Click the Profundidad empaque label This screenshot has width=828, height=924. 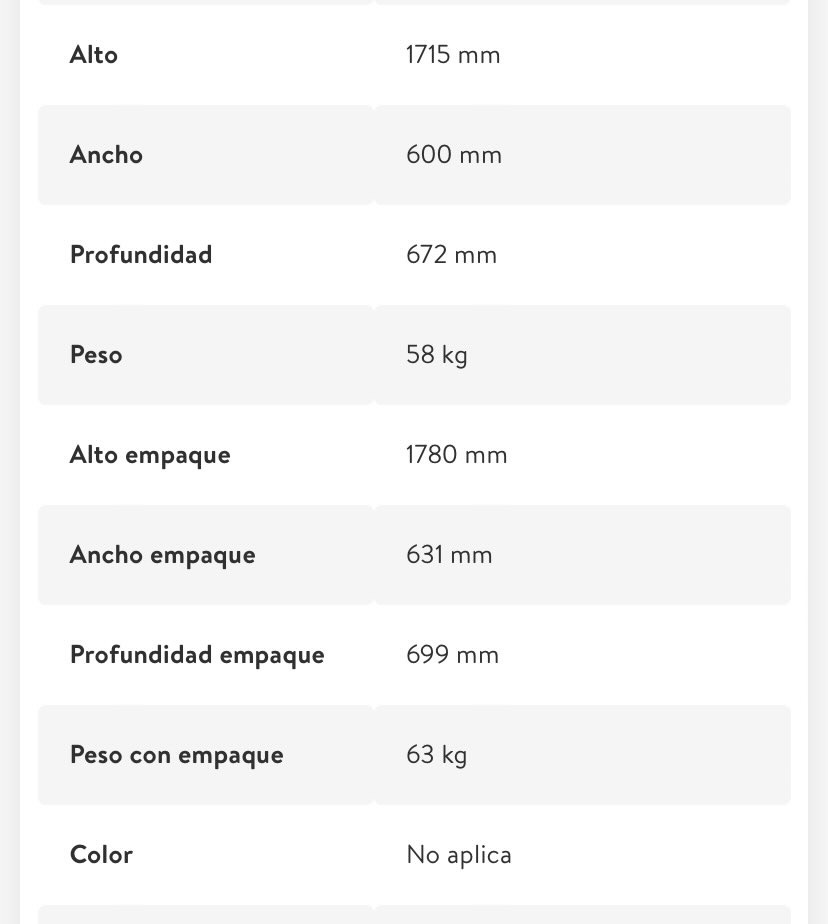197,655
